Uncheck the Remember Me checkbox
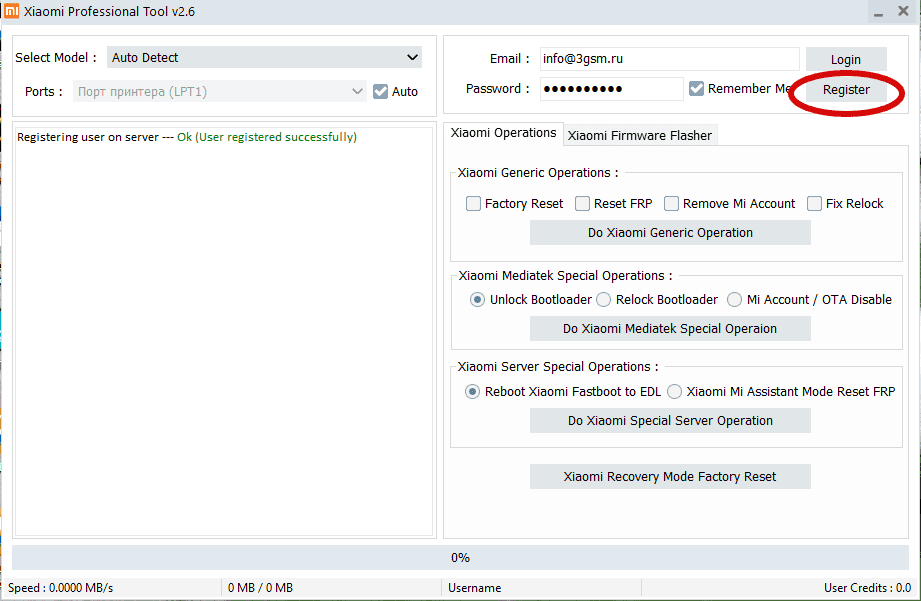921x601 pixels. point(696,89)
